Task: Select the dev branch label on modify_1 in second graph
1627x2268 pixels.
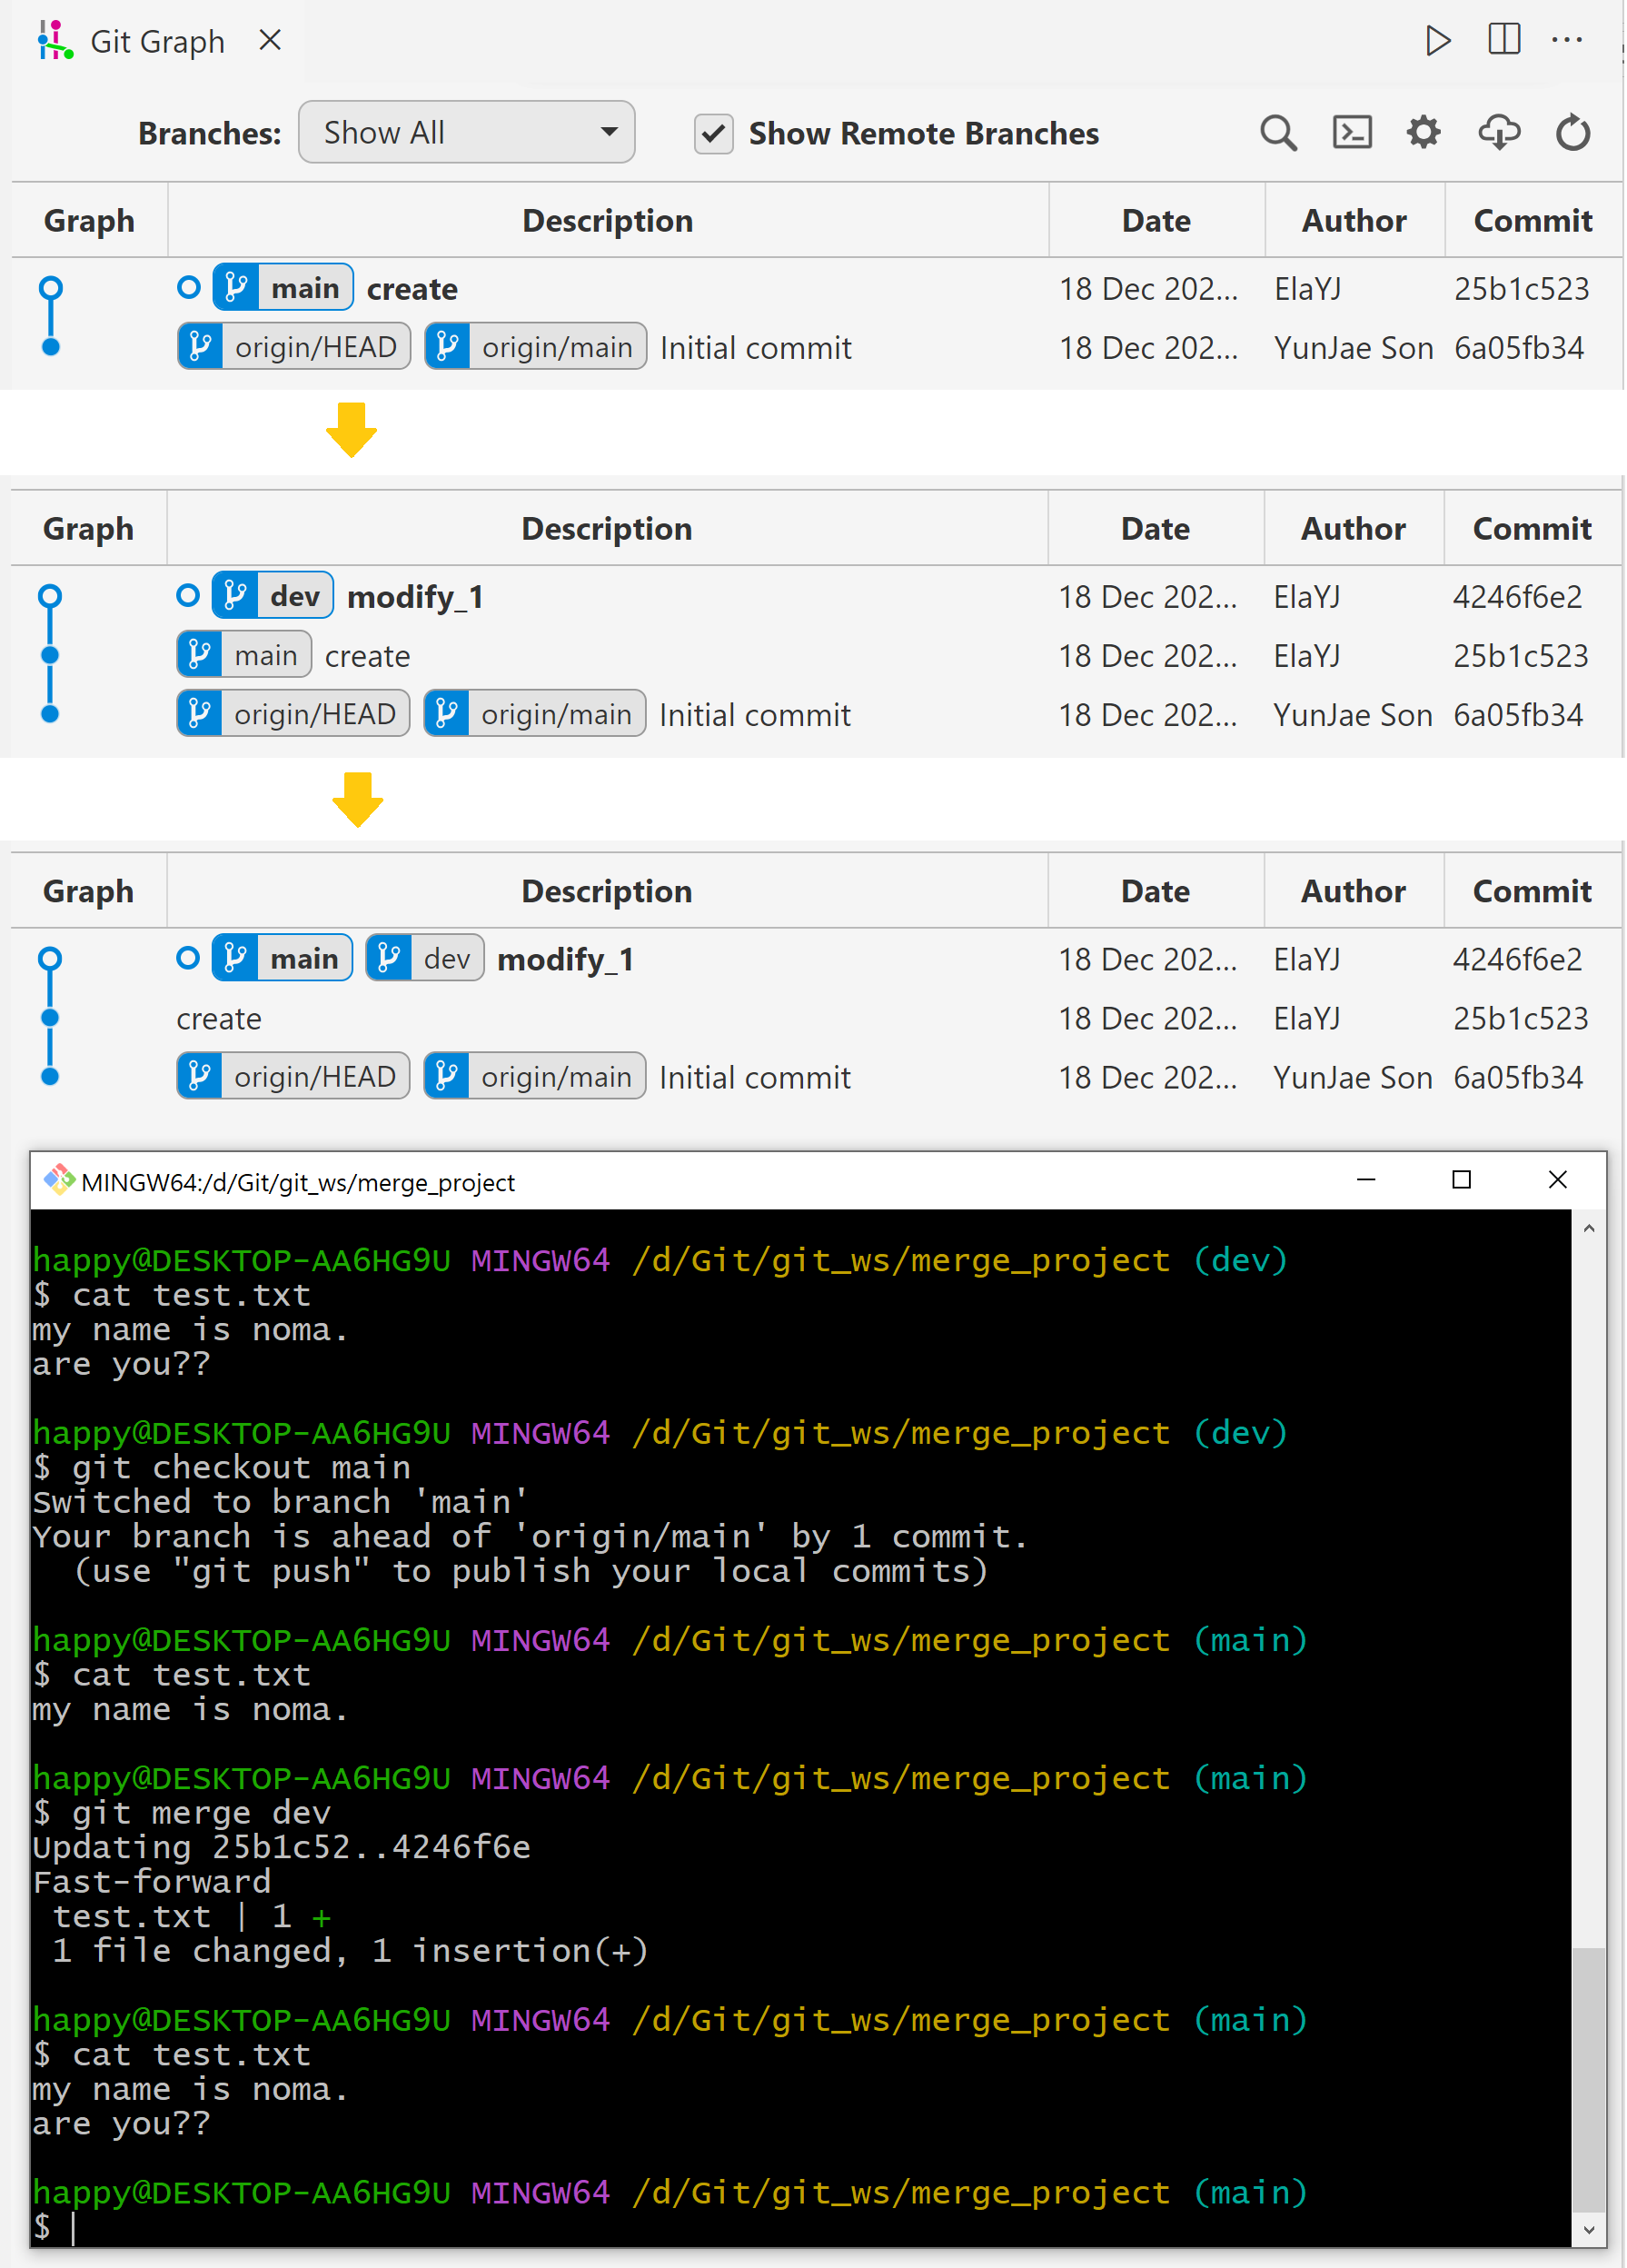Action: coord(273,596)
